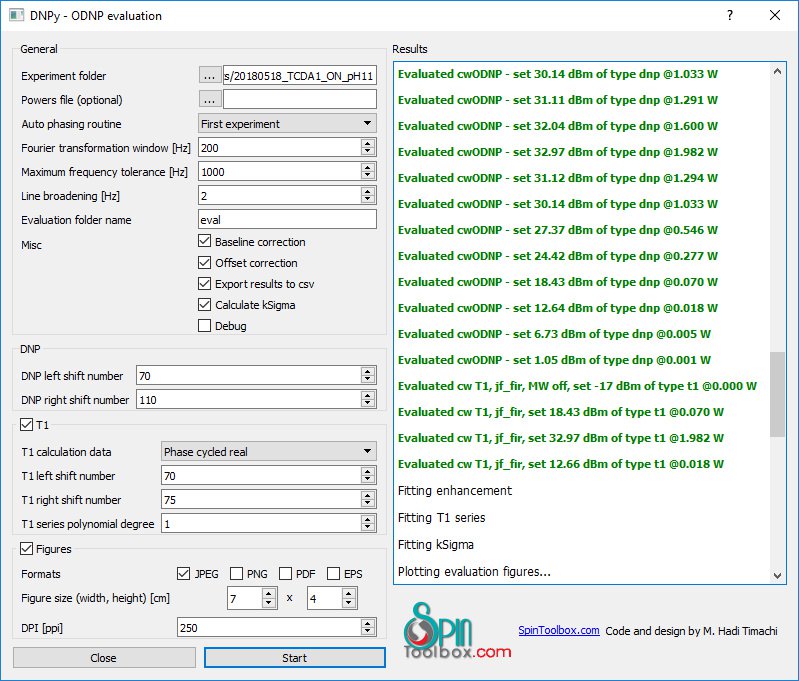Open the Powers file browse button
Image resolution: width=799 pixels, height=681 pixels.
(x=209, y=99)
